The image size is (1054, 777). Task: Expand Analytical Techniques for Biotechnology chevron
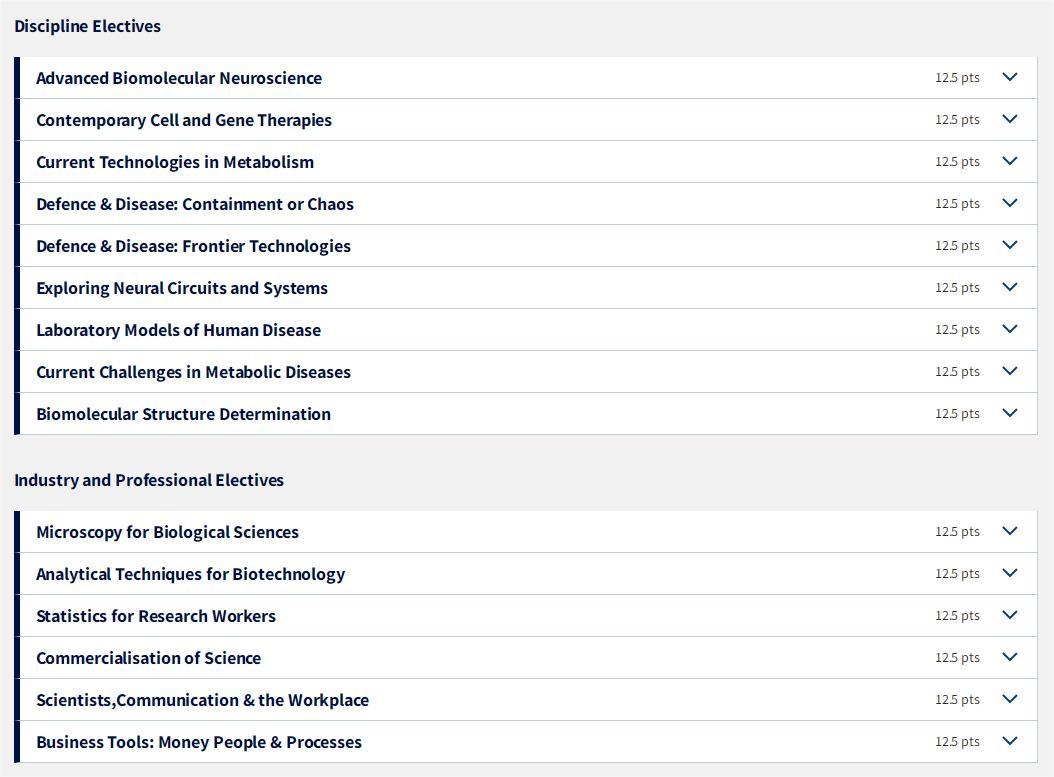pos(1010,573)
